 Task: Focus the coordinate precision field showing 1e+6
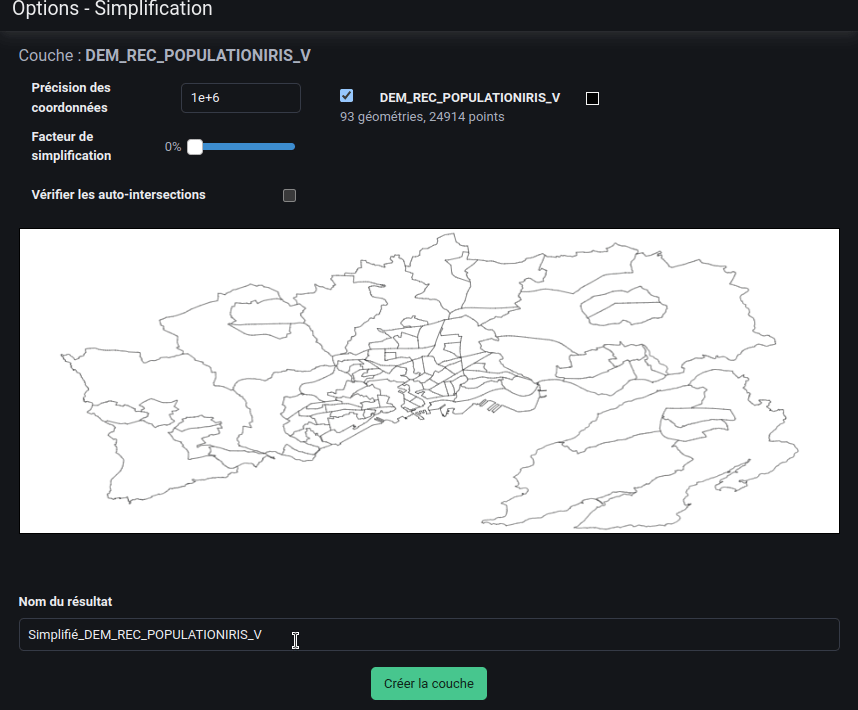(x=240, y=98)
